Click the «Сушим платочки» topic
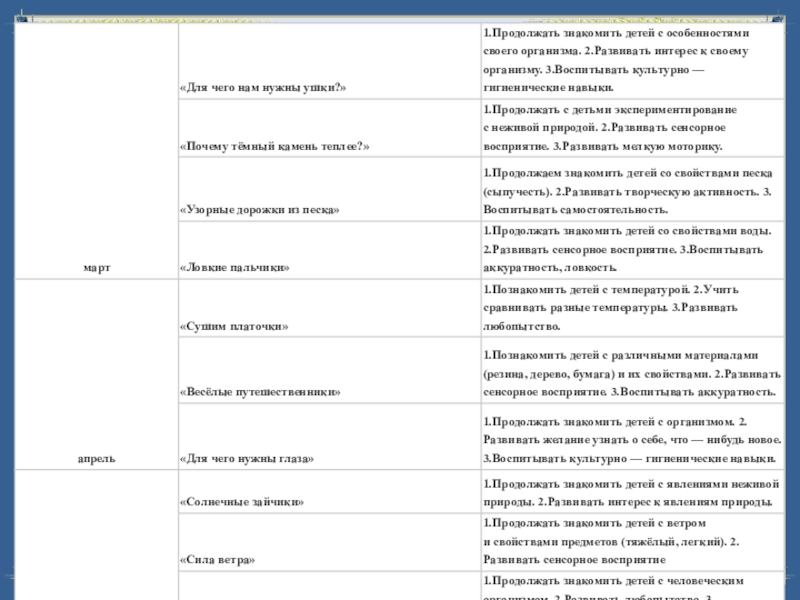800x600 pixels. point(330,308)
